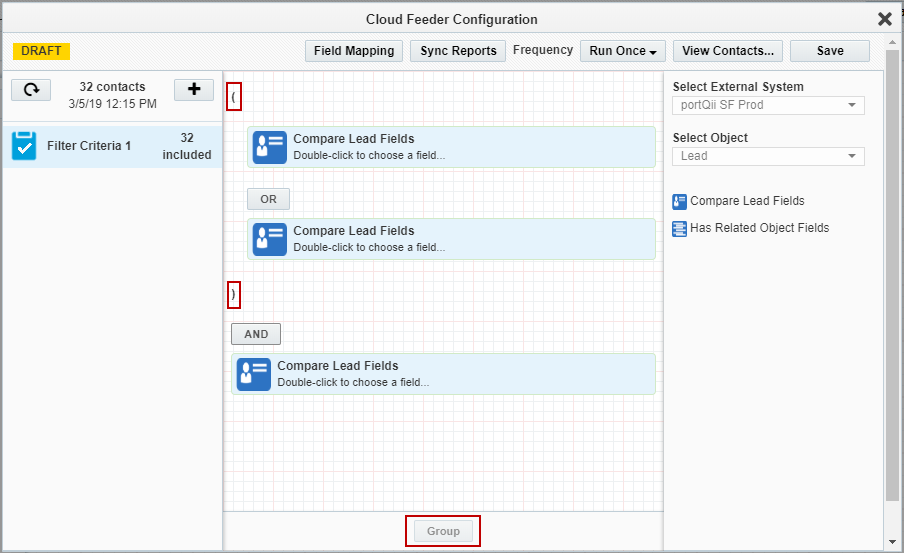Screen dimensions: 904x553
Task: Toggle the OR operator between criteria
Action: (x=268, y=199)
